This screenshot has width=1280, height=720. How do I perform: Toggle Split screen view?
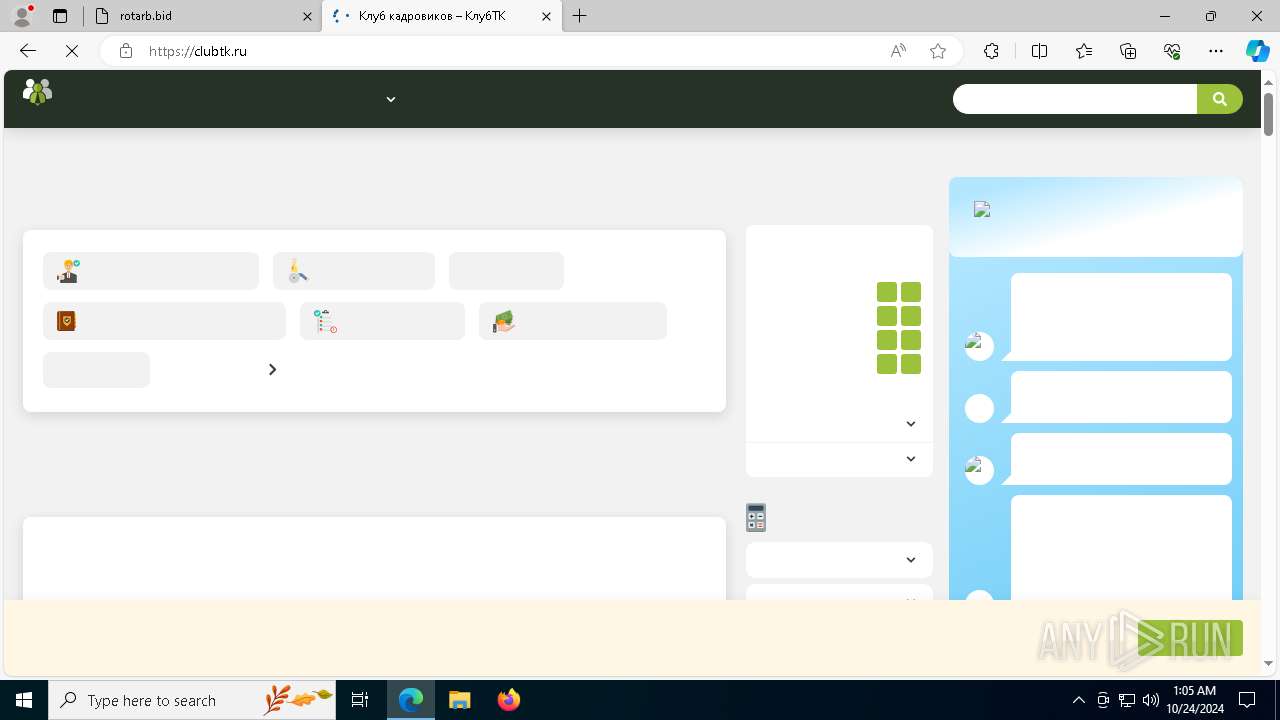[1039, 51]
